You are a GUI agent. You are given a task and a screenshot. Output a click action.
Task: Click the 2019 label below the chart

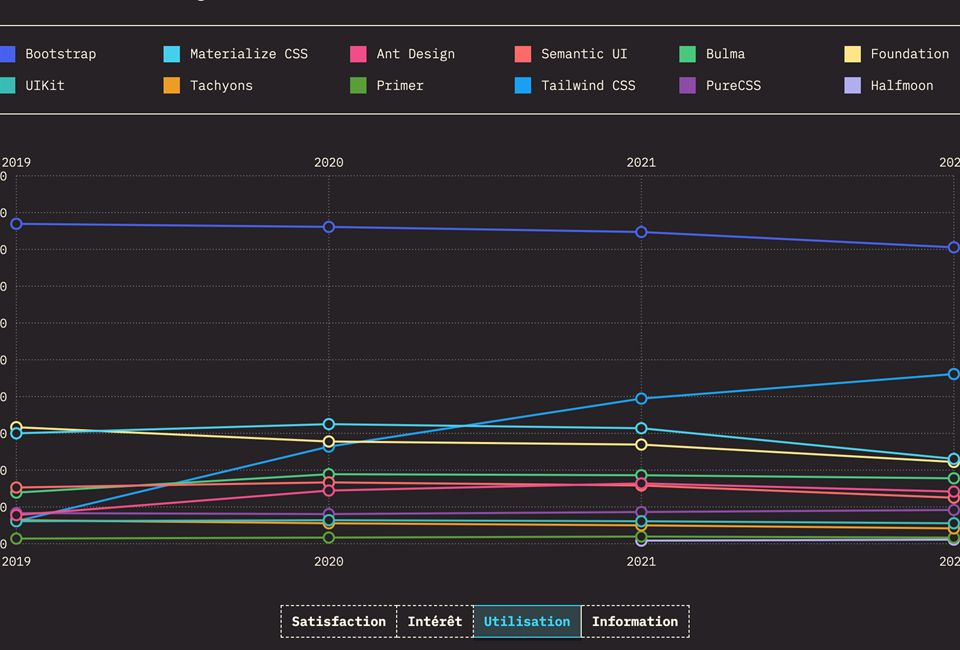16,561
